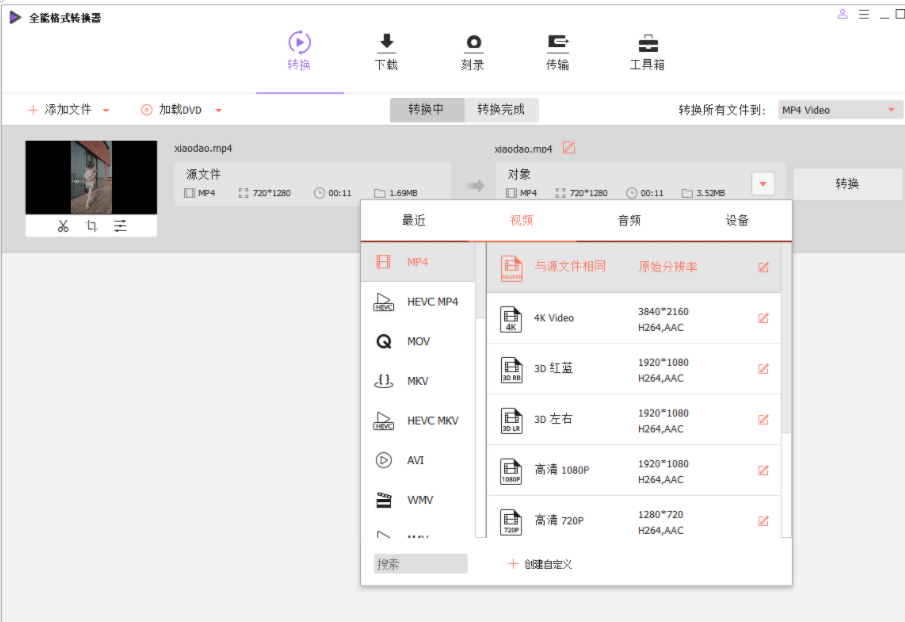Click the source file name xiaodao.mp4

[203, 148]
